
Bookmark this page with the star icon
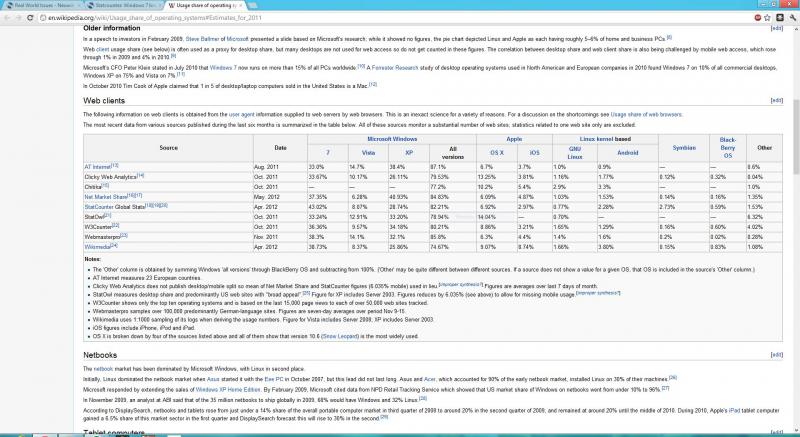[x=767, y=17]
